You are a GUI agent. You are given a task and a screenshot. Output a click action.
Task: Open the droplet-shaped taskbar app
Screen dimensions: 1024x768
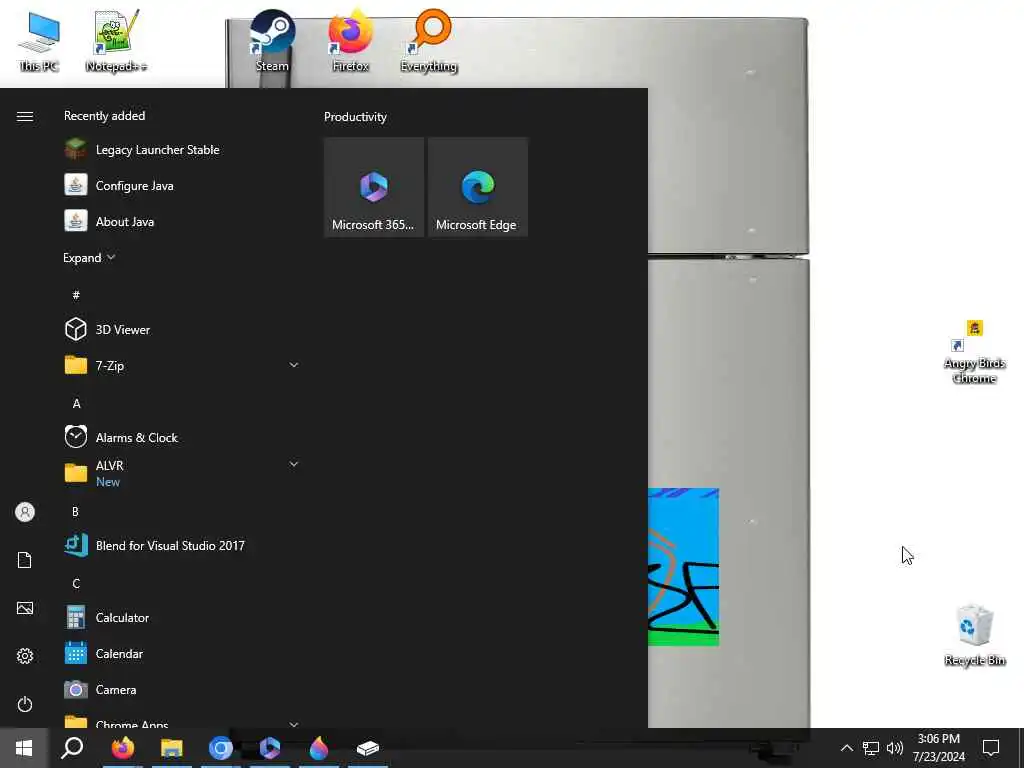319,748
